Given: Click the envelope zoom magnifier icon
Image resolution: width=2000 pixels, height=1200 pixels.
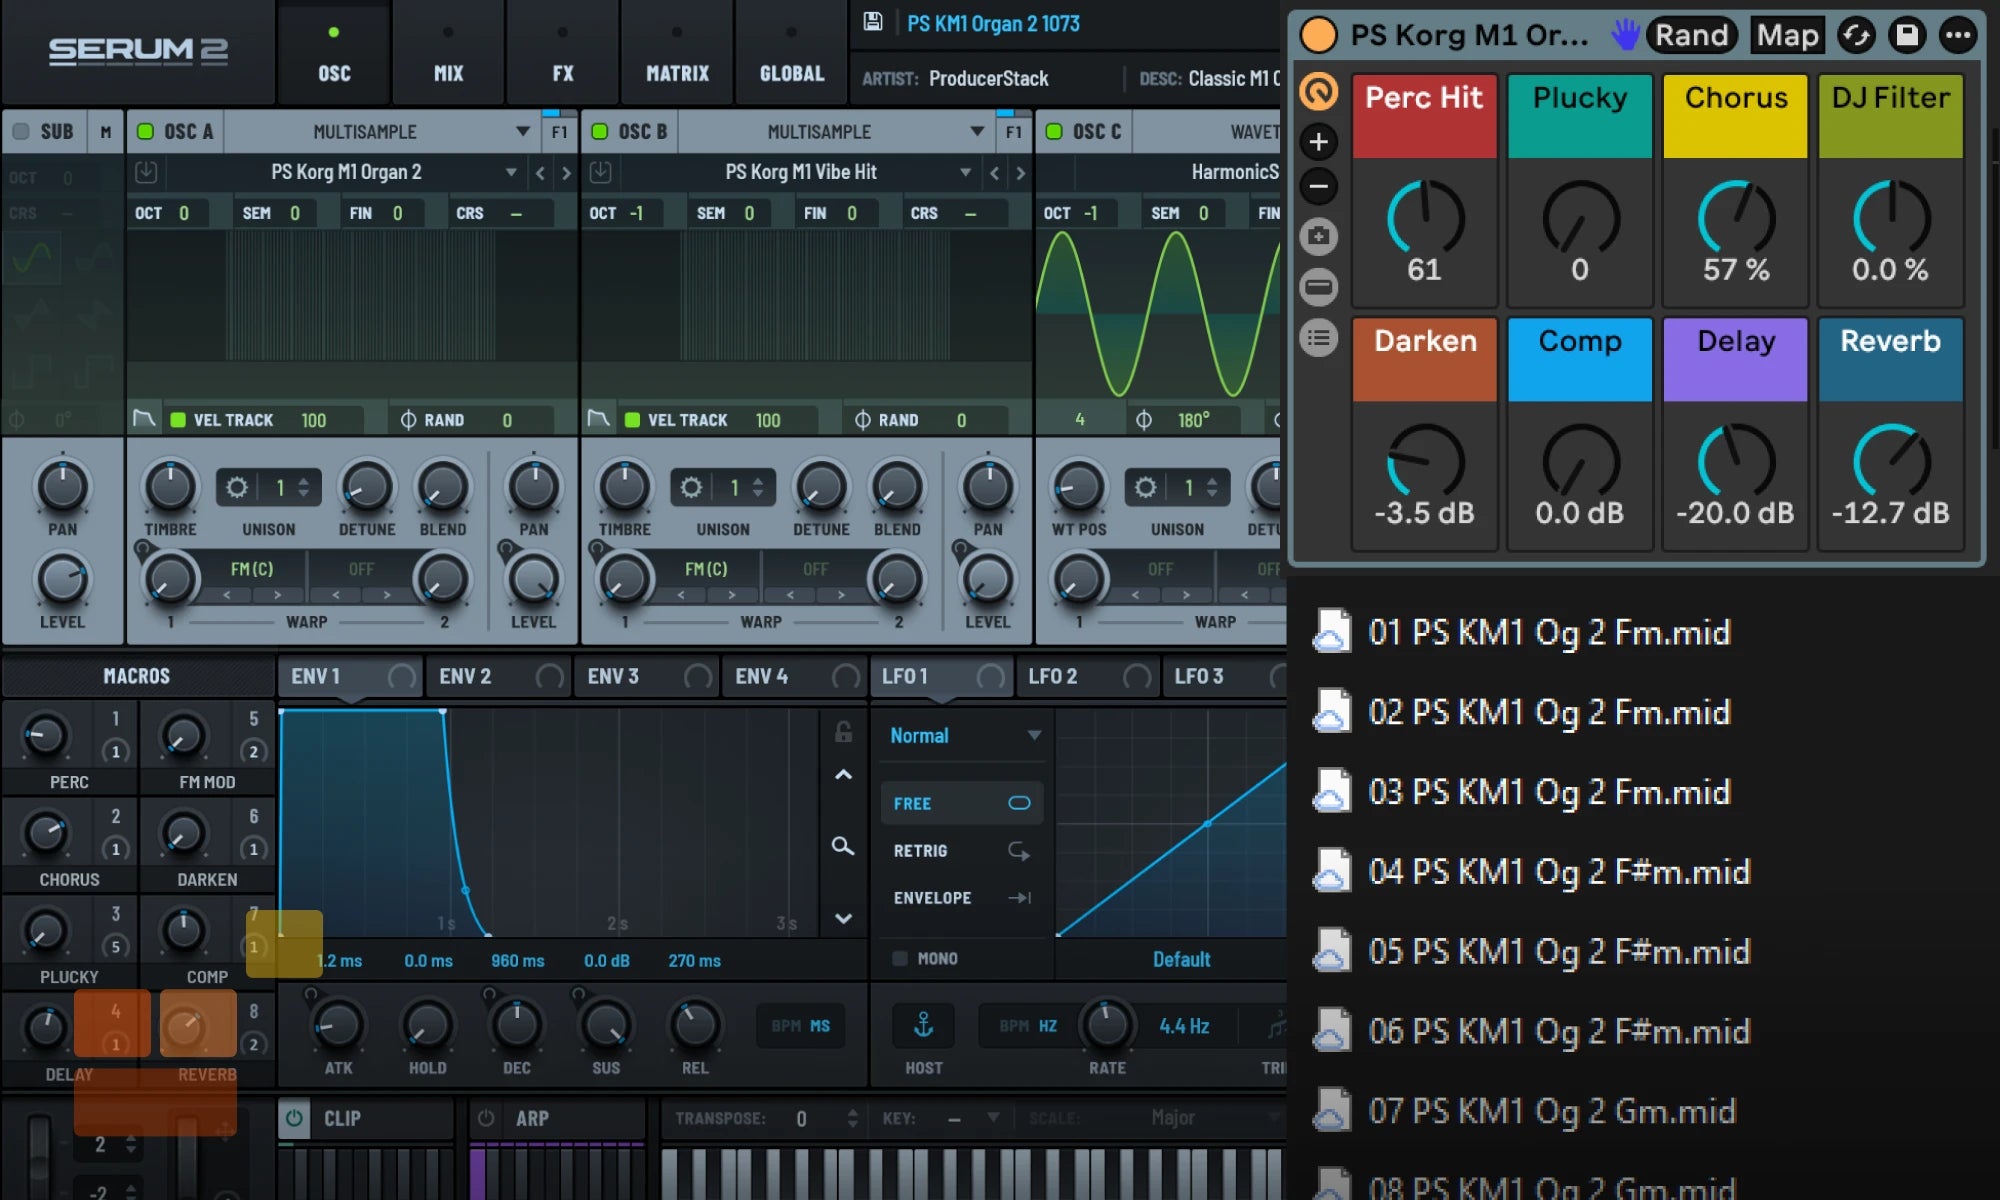Looking at the screenshot, I should [843, 847].
